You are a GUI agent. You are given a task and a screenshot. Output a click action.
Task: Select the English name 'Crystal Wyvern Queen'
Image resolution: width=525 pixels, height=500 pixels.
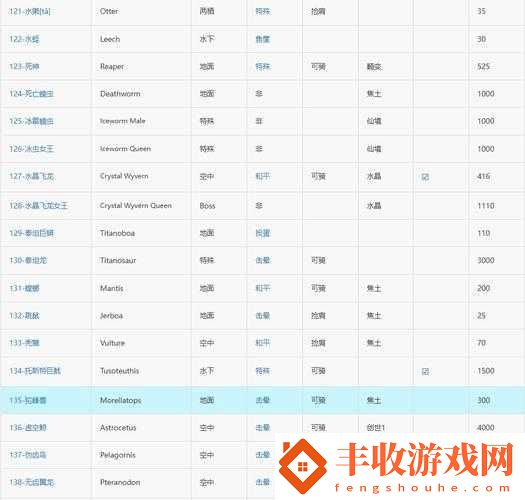pyautogui.click(x=136, y=205)
